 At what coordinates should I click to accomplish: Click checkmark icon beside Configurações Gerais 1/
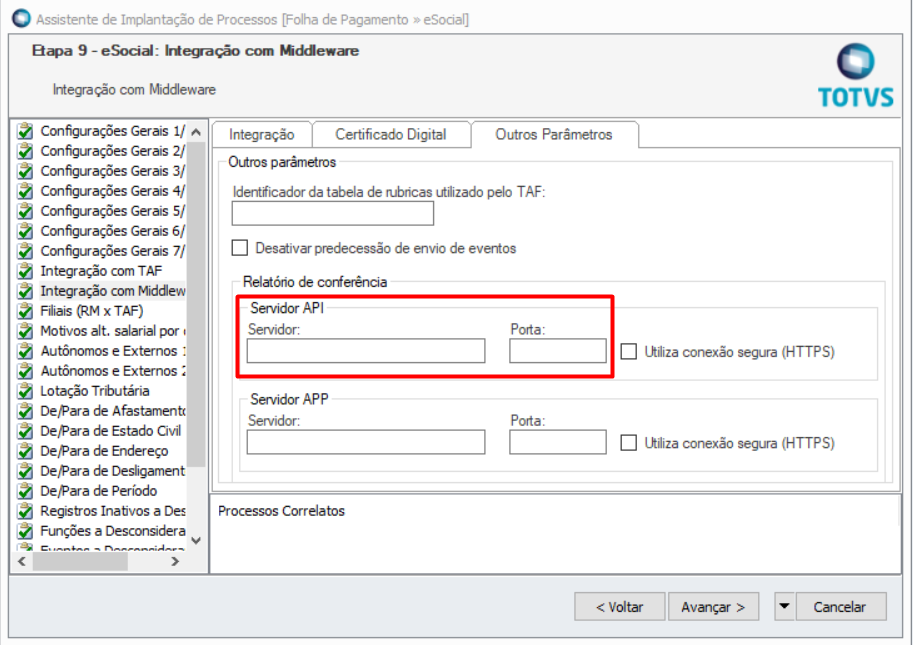[25, 131]
